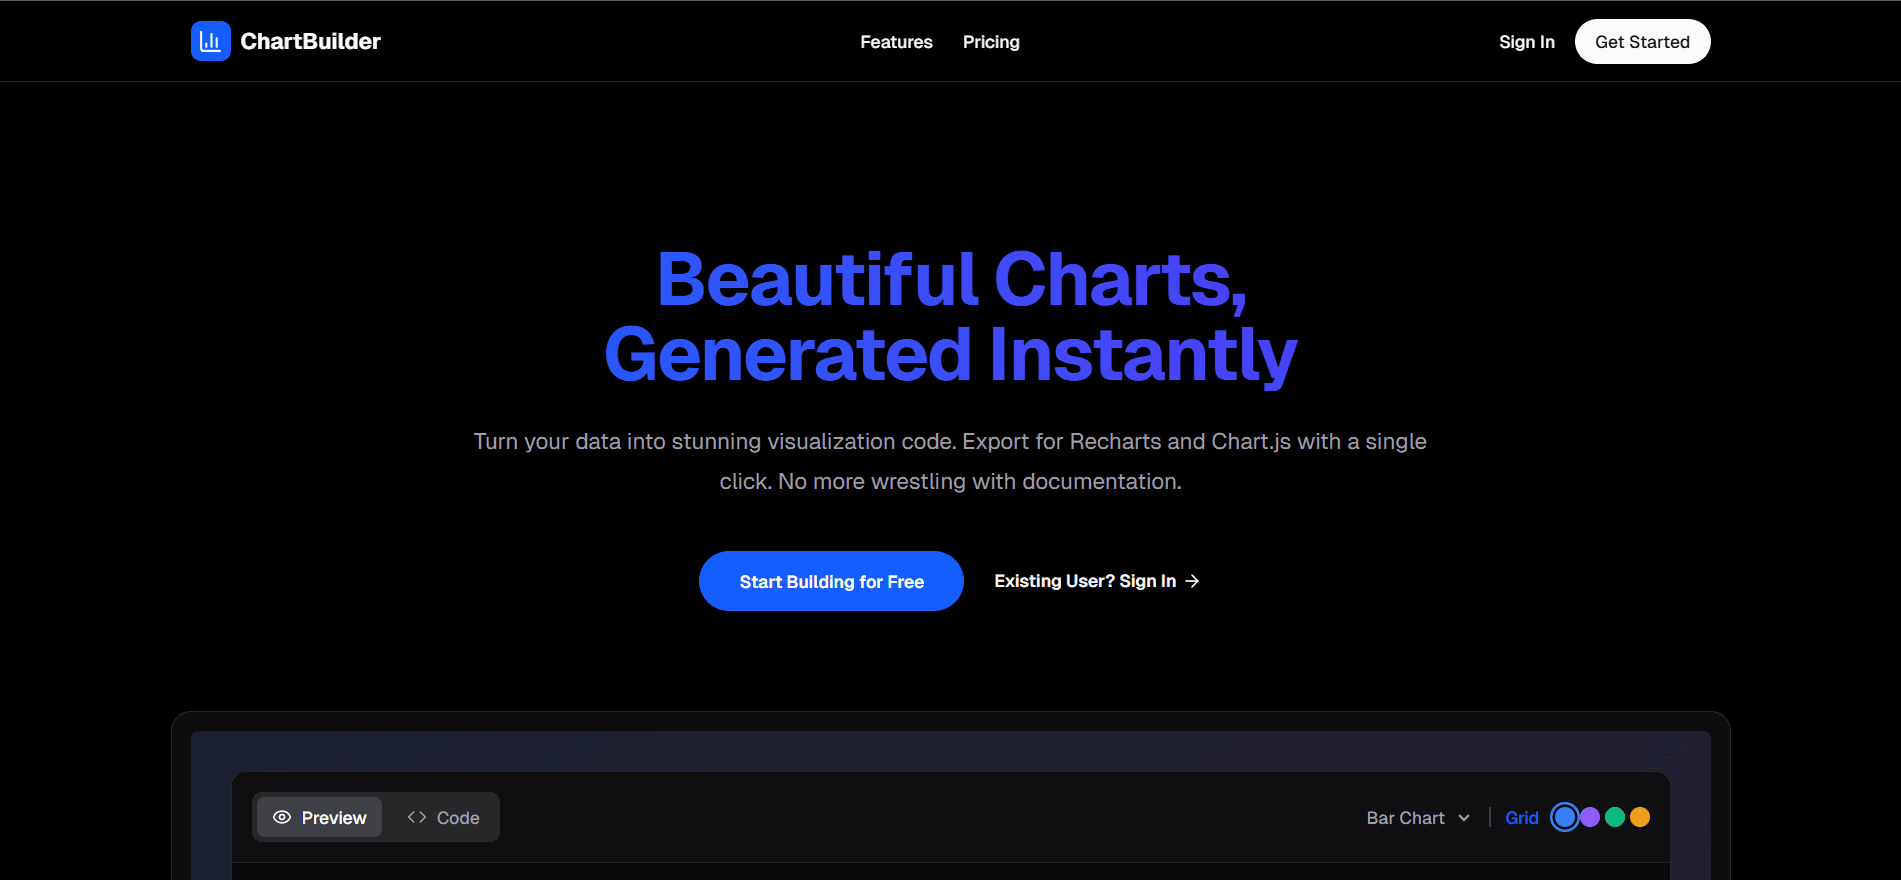
Task: Click the ChartBuilder bar chart logo icon
Action: coord(210,41)
